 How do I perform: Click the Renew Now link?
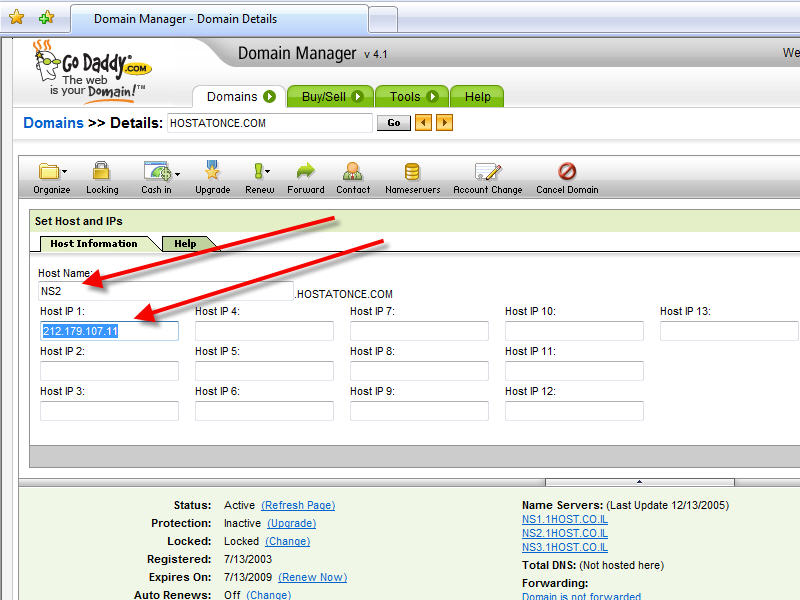(312, 578)
